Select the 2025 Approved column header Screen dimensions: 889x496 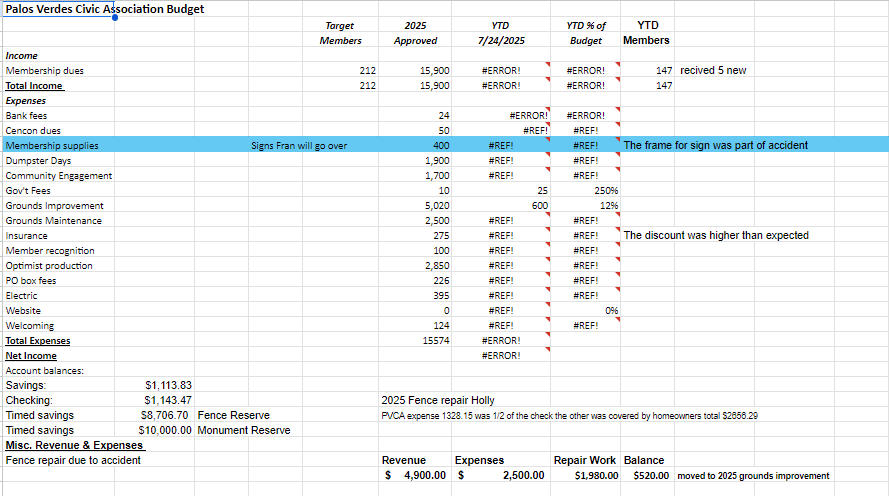point(416,33)
